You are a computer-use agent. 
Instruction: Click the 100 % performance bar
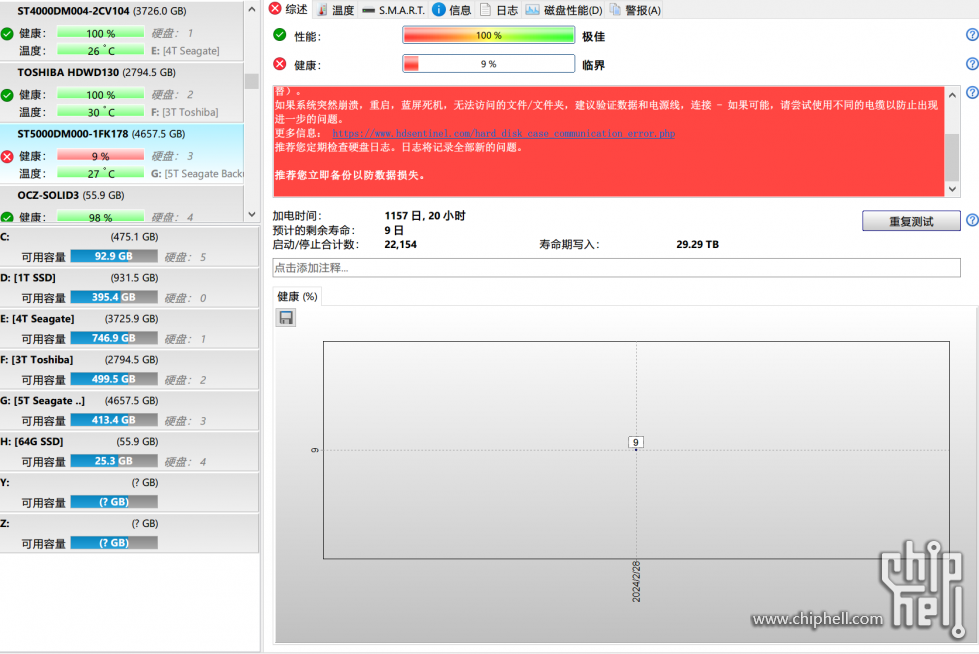488,36
